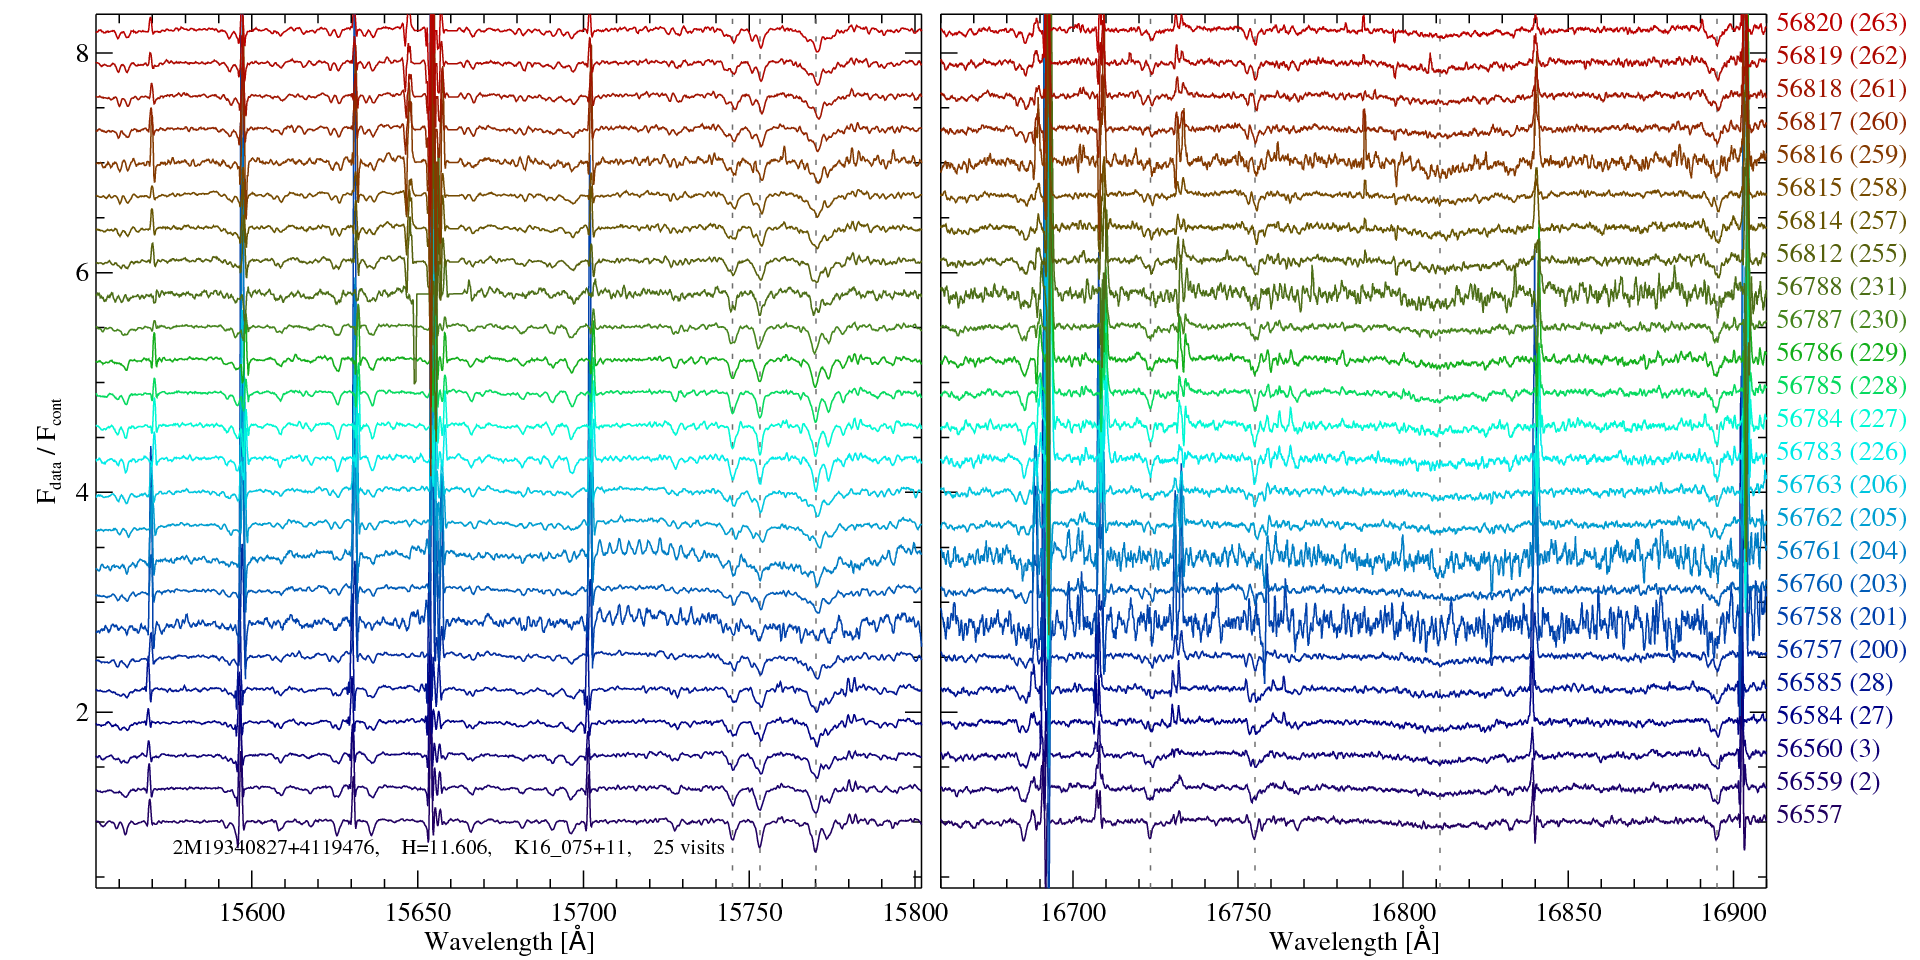
Task: Click the star ID 2M19340827+4119476 text
Action: tap(275, 848)
